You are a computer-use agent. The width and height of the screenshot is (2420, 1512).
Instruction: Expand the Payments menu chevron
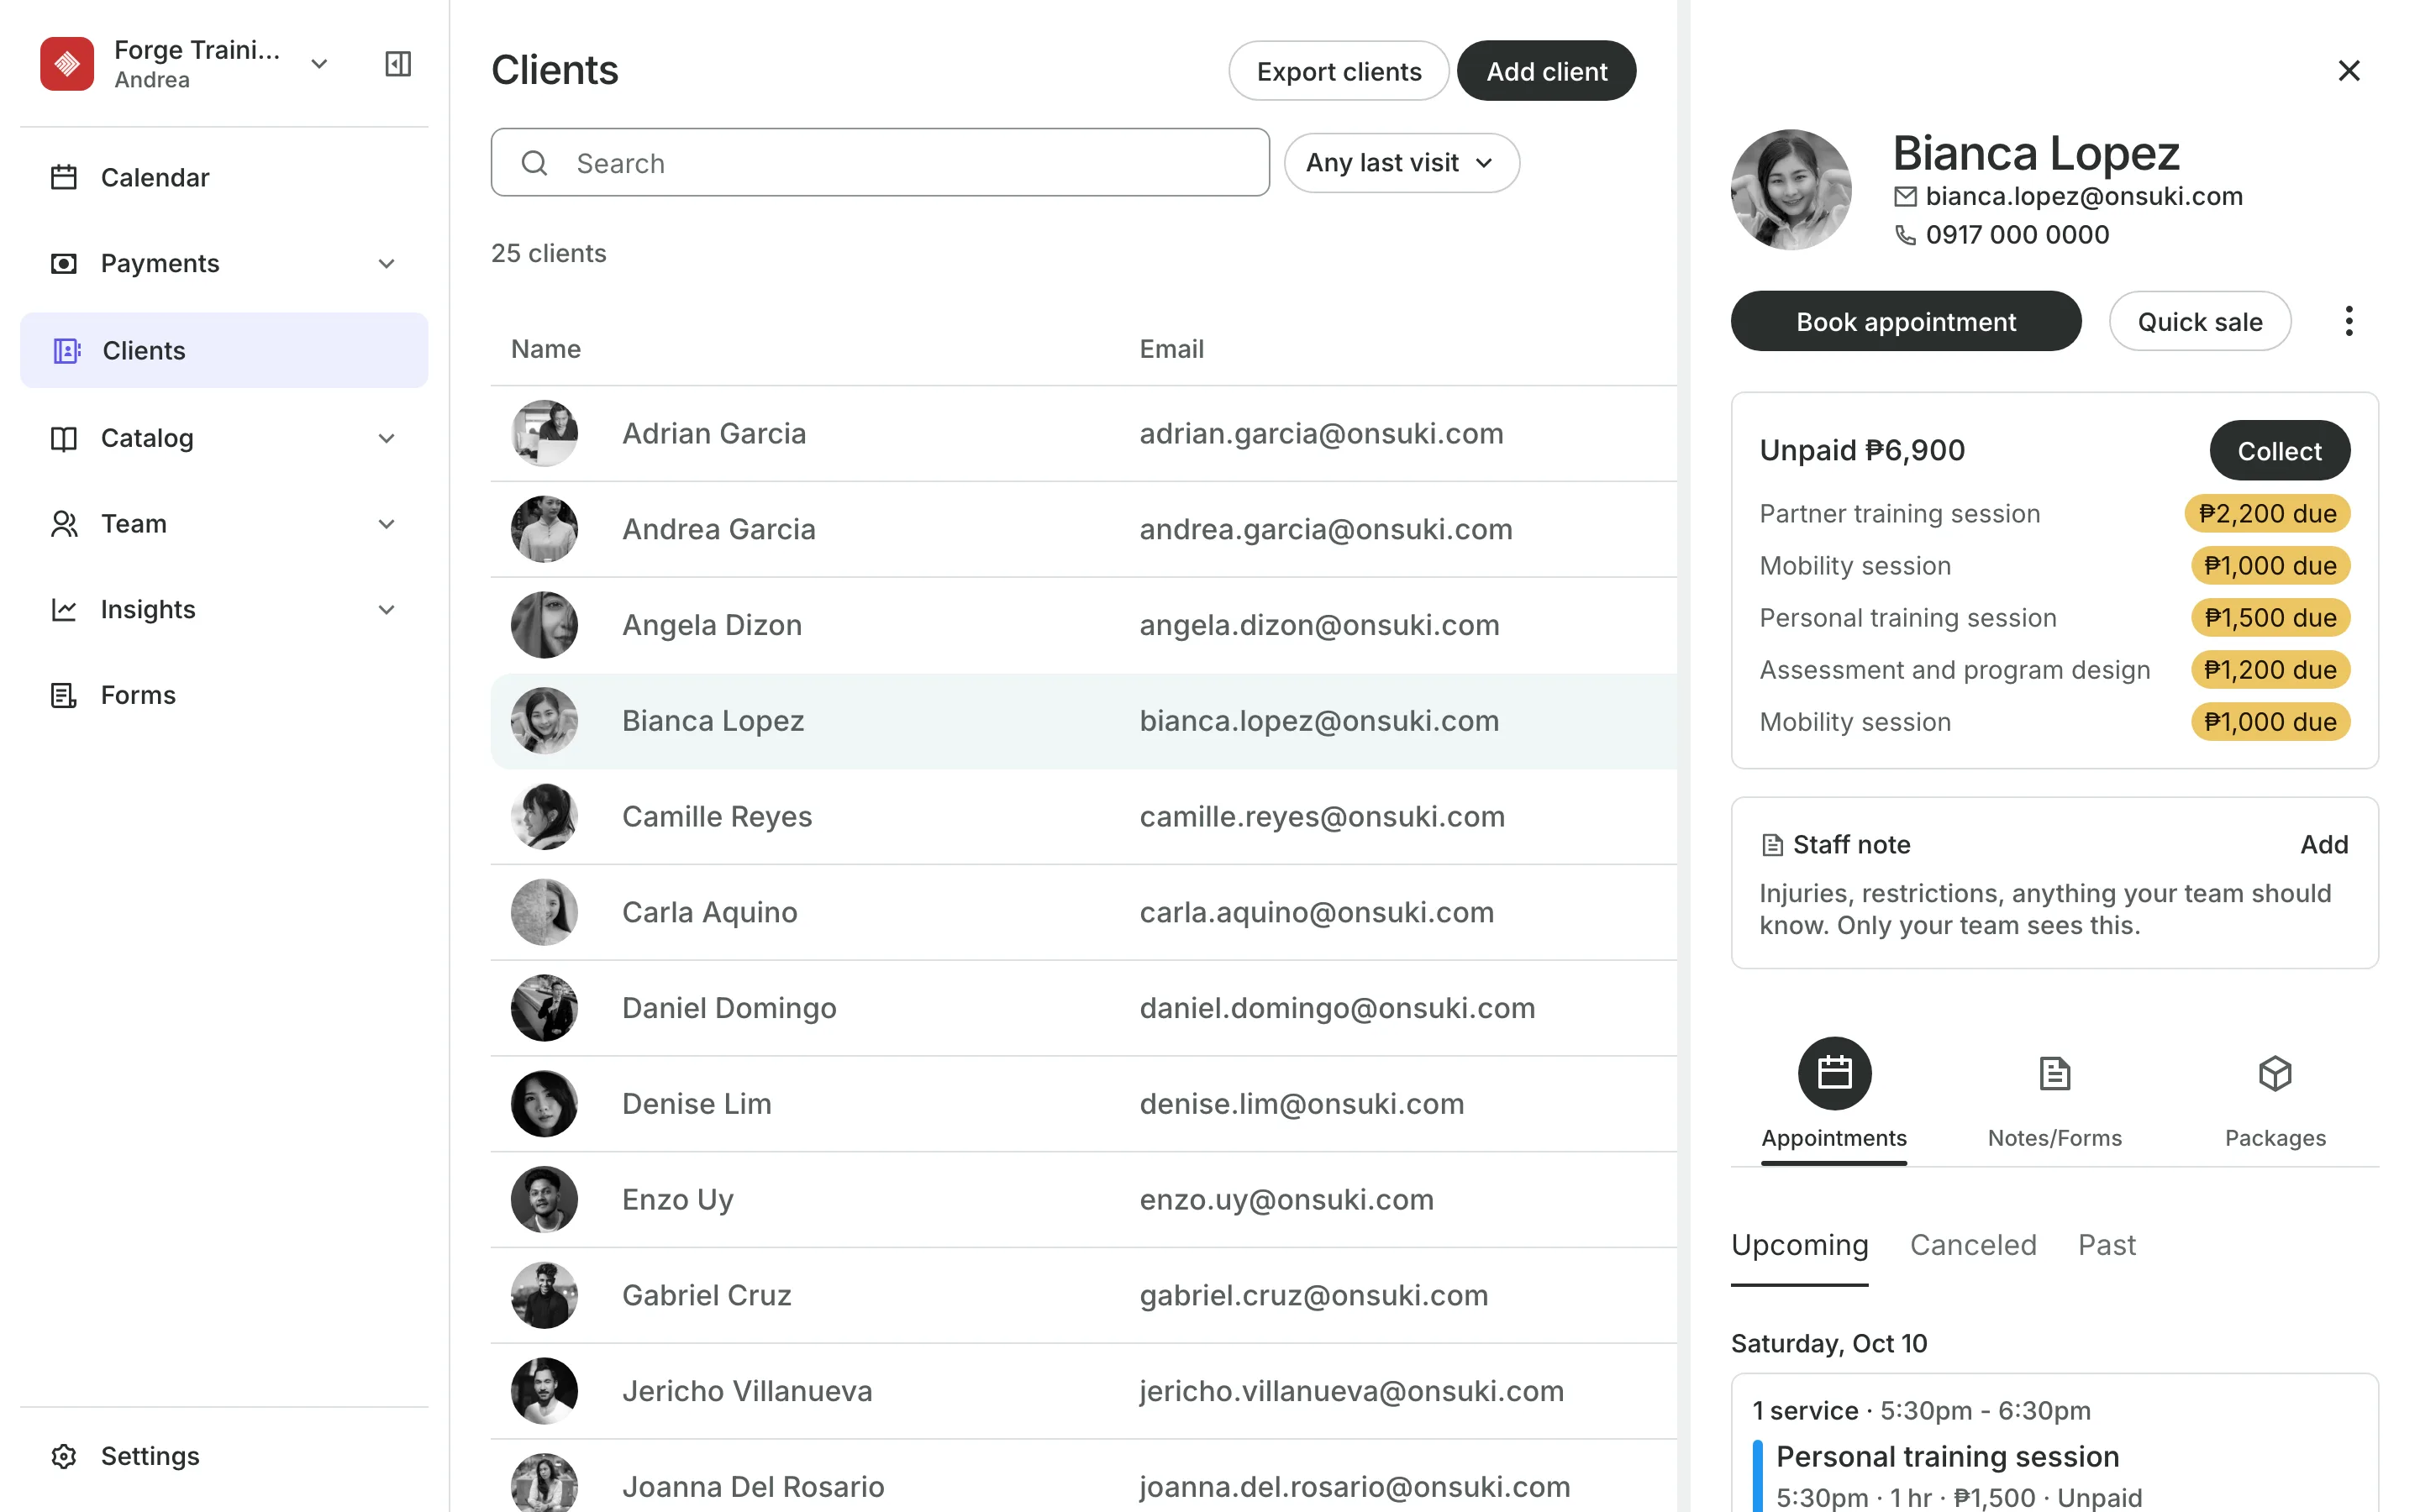click(x=386, y=263)
